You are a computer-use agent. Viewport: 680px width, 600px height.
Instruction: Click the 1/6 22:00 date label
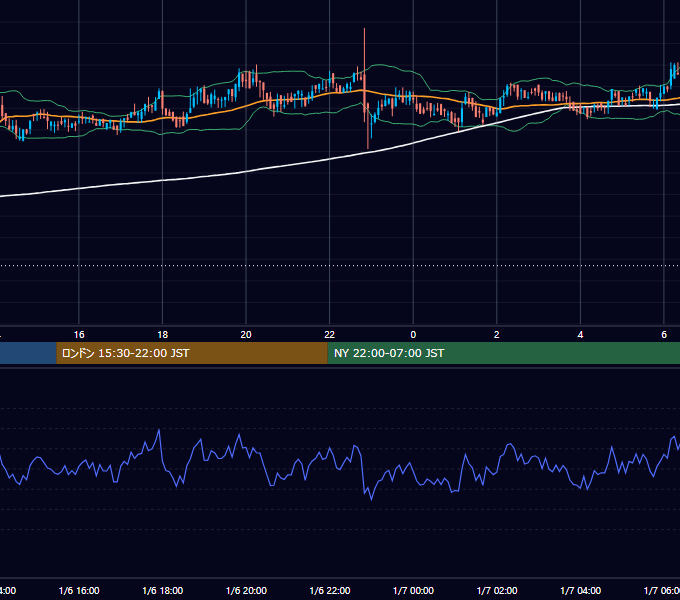(330, 590)
